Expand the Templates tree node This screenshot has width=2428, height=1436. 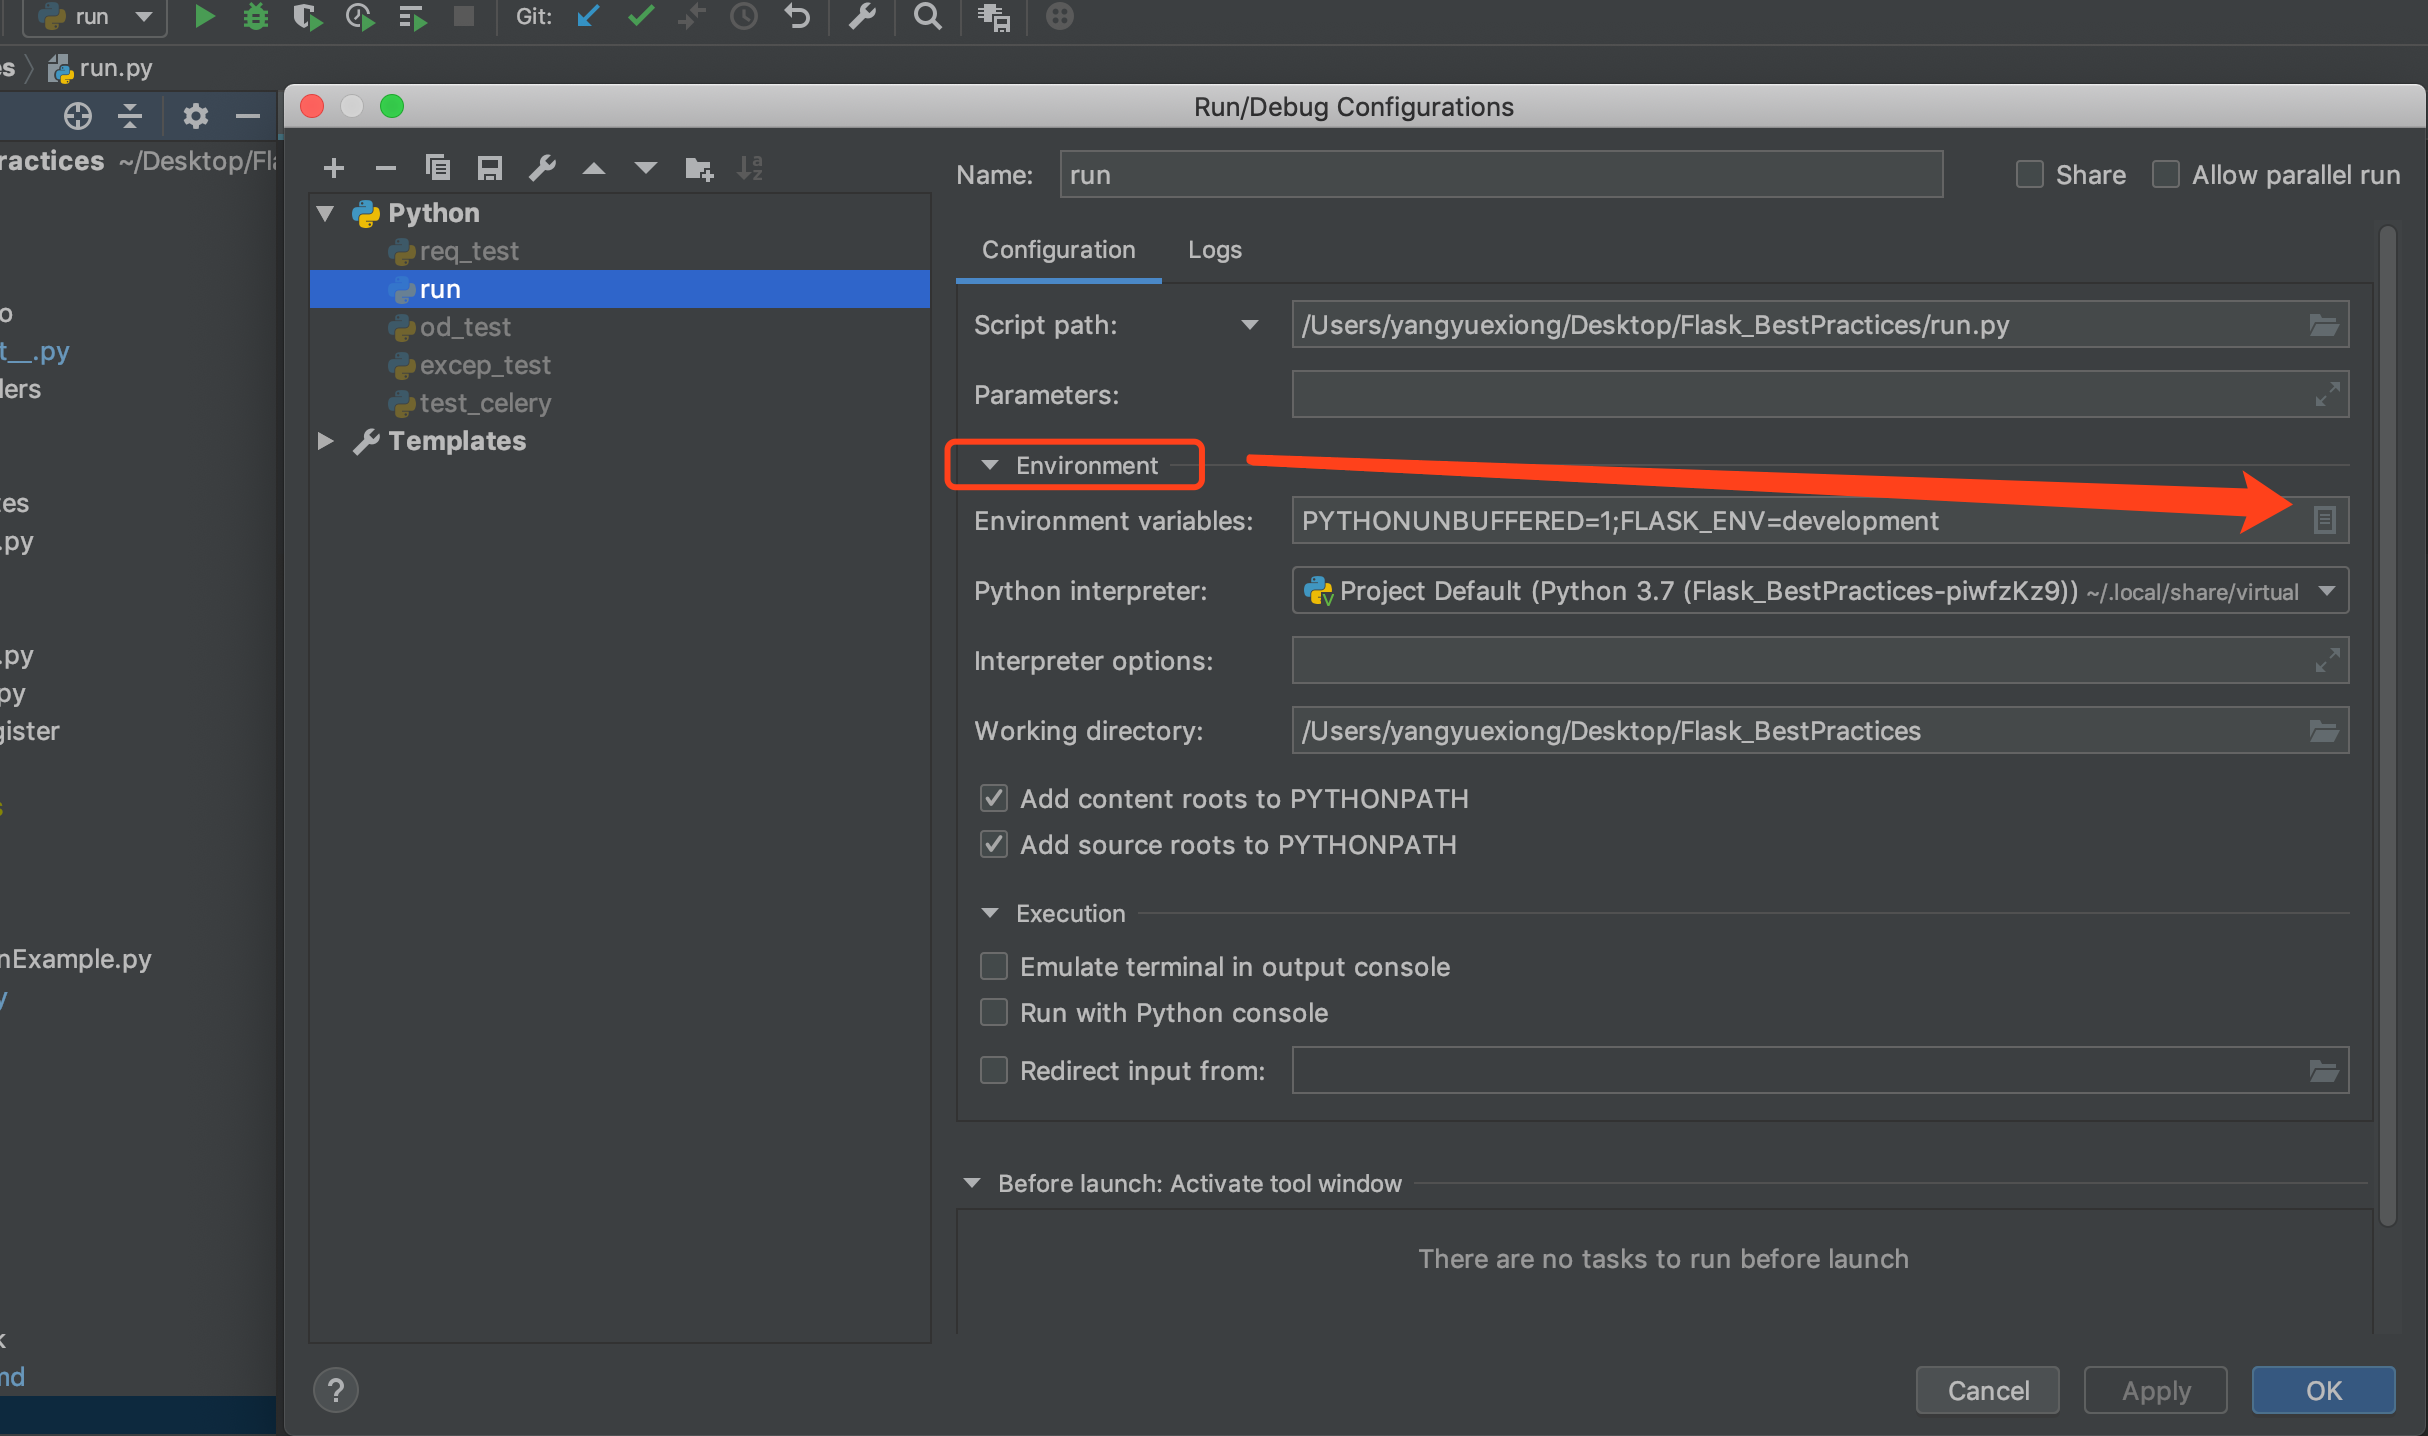pyautogui.click(x=325, y=441)
